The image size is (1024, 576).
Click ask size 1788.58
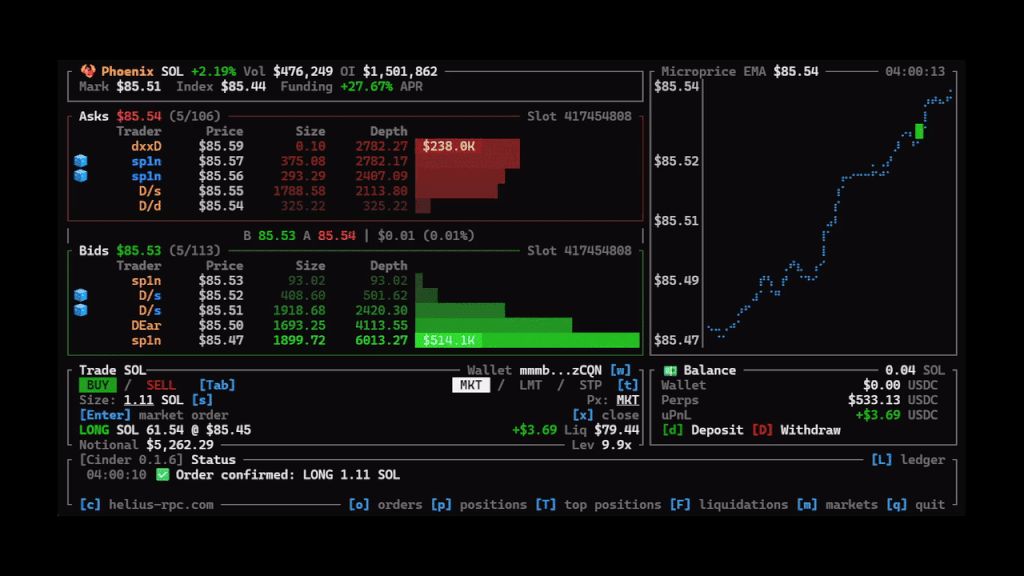click(299, 191)
